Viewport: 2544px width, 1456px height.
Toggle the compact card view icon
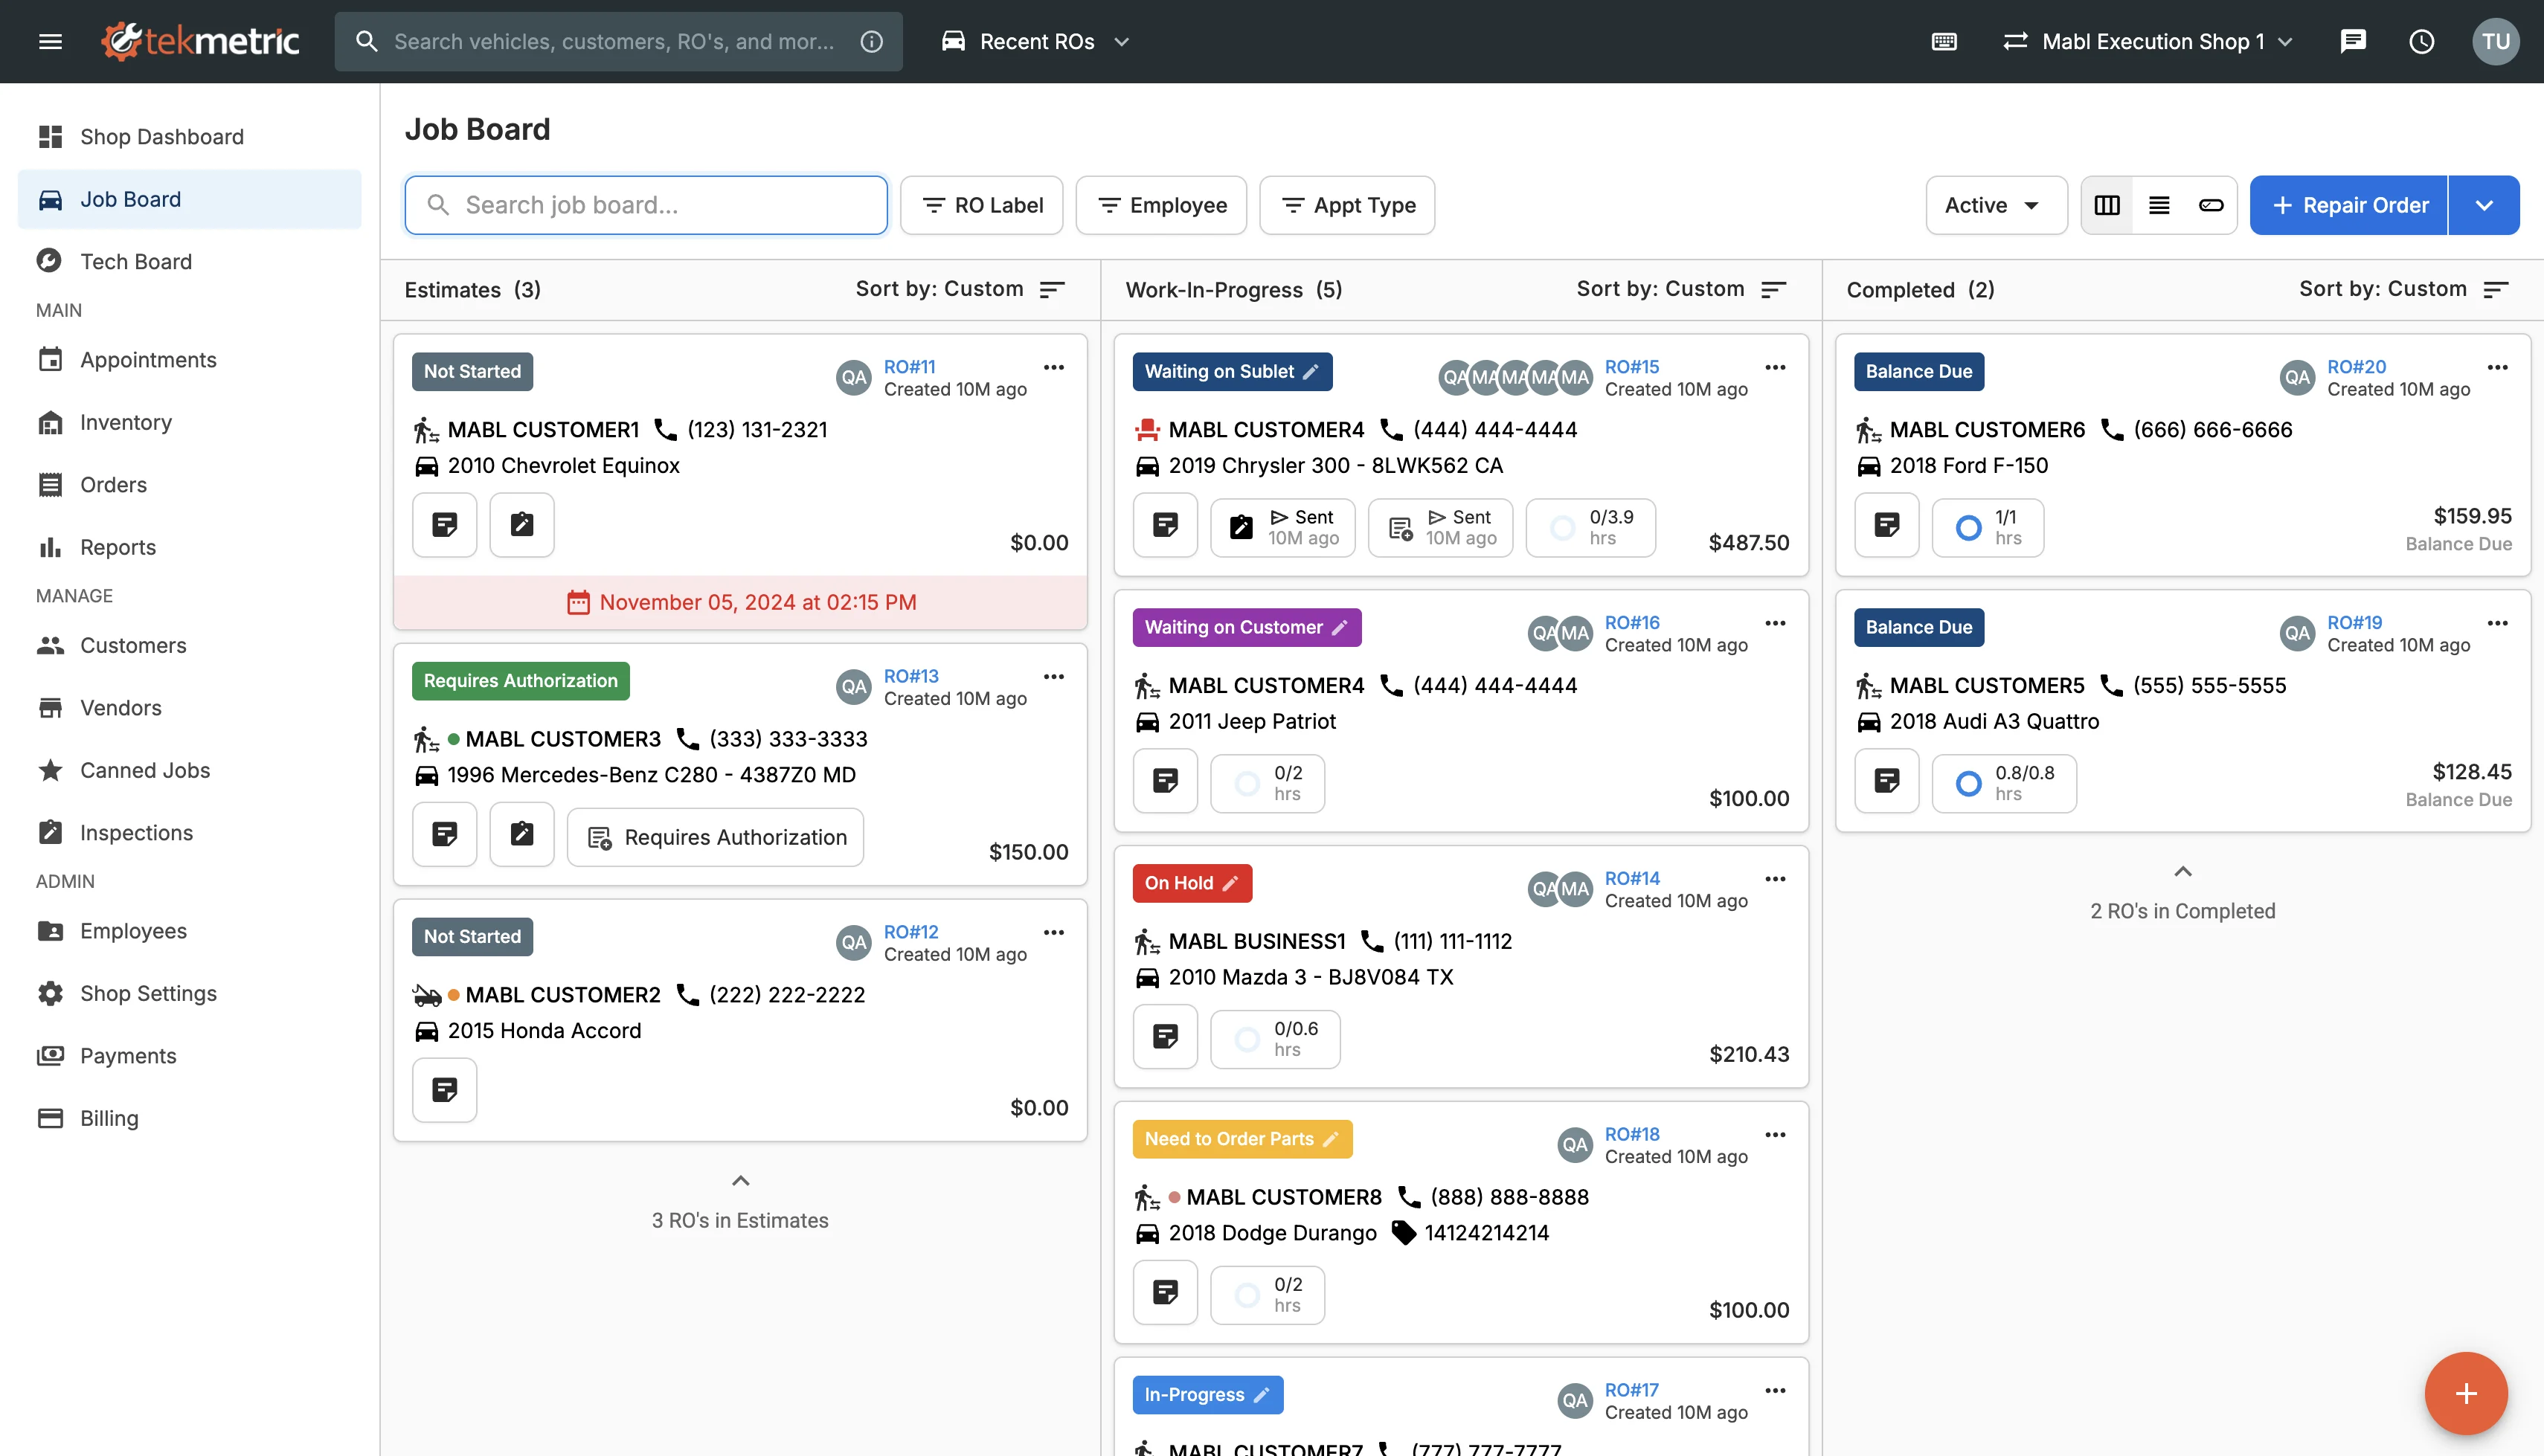2211,205
